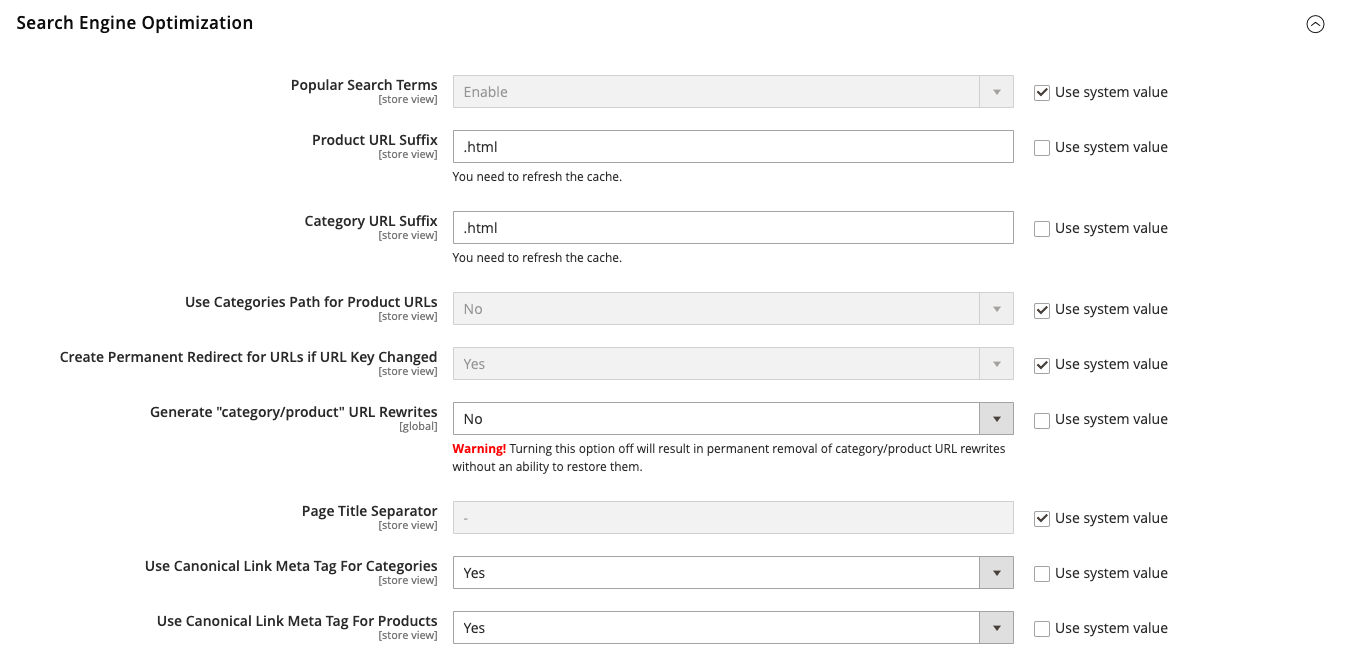Open the Use Canonical Link Meta Tag For Categories dropdown

click(996, 572)
